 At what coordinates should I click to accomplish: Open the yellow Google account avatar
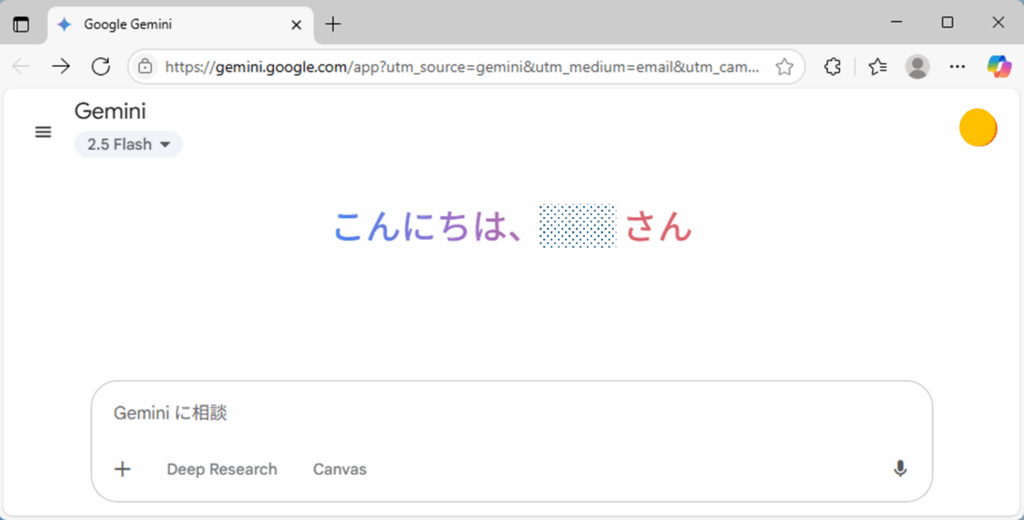[x=978, y=127]
